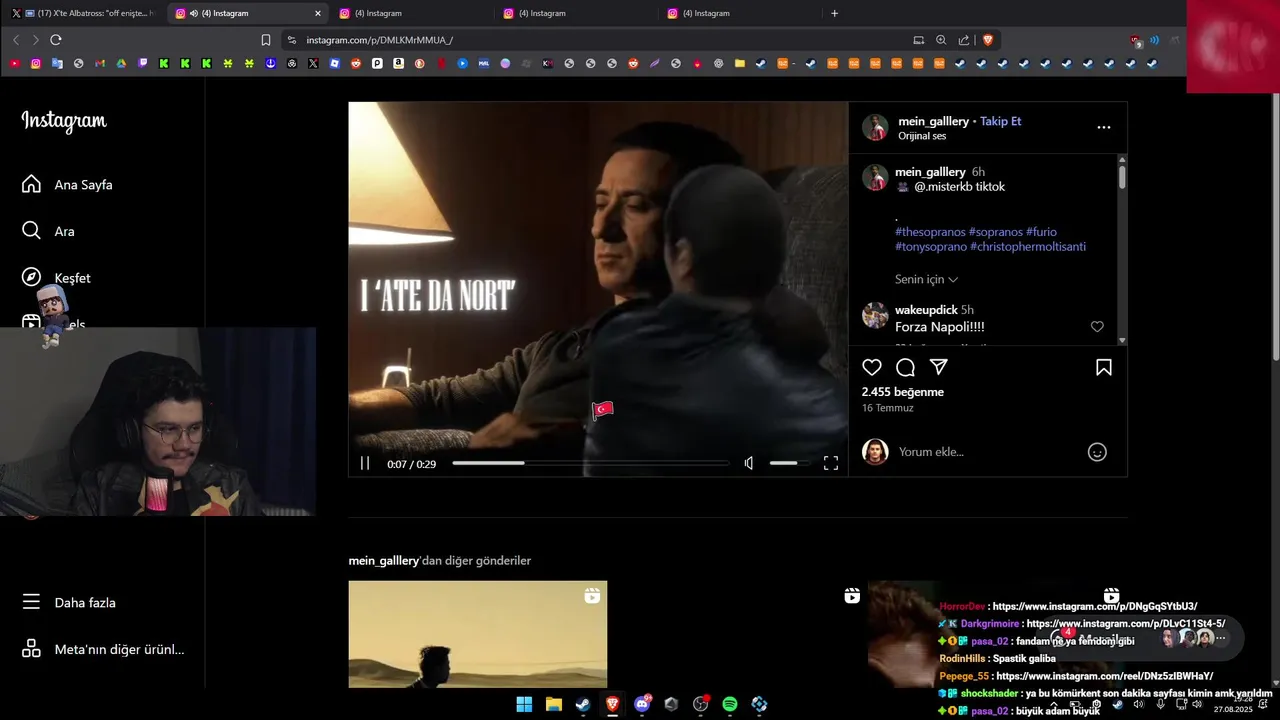Open the #thesopranos hashtag link
This screenshot has width=1280, height=720.
(930, 232)
